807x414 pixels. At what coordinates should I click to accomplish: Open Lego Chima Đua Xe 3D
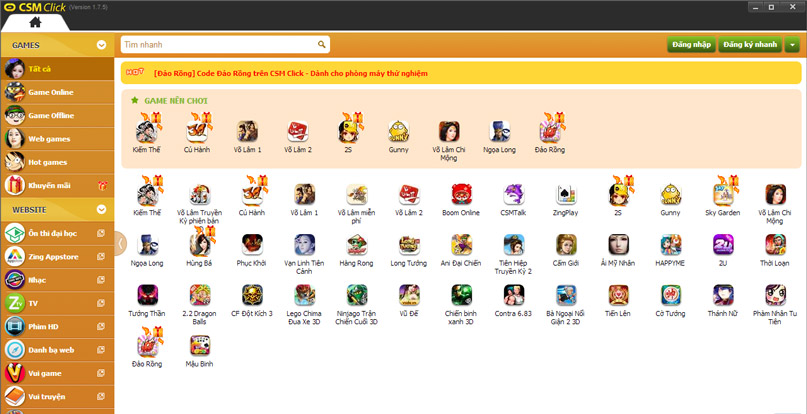(x=304, y=295)
